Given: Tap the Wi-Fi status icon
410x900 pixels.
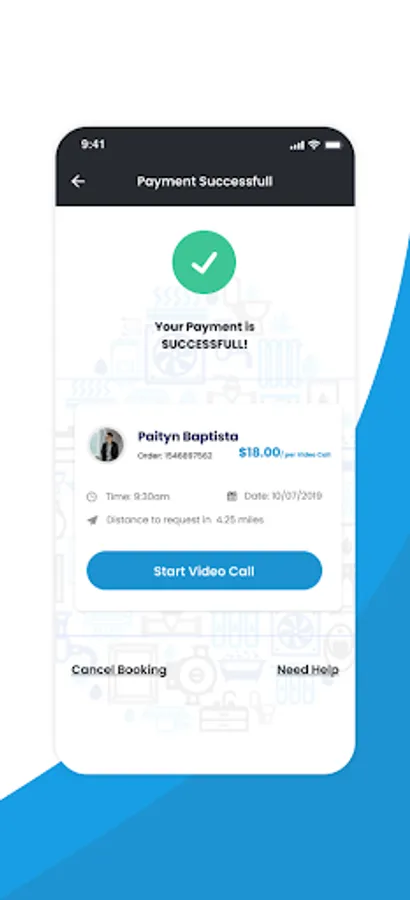Looking at the screenshot, I should point(314,145).
